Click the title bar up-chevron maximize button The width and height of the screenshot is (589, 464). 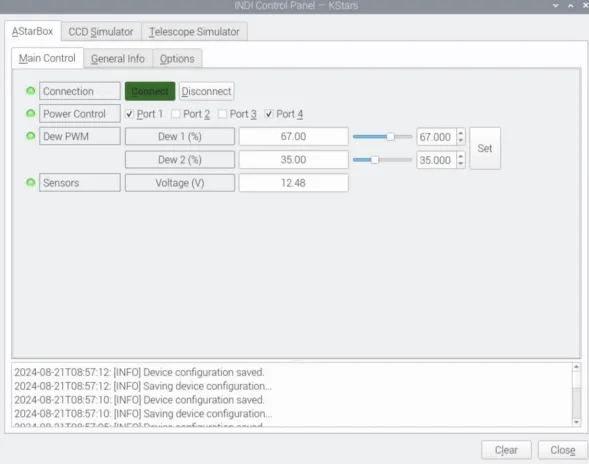click(x=571, y=6)
